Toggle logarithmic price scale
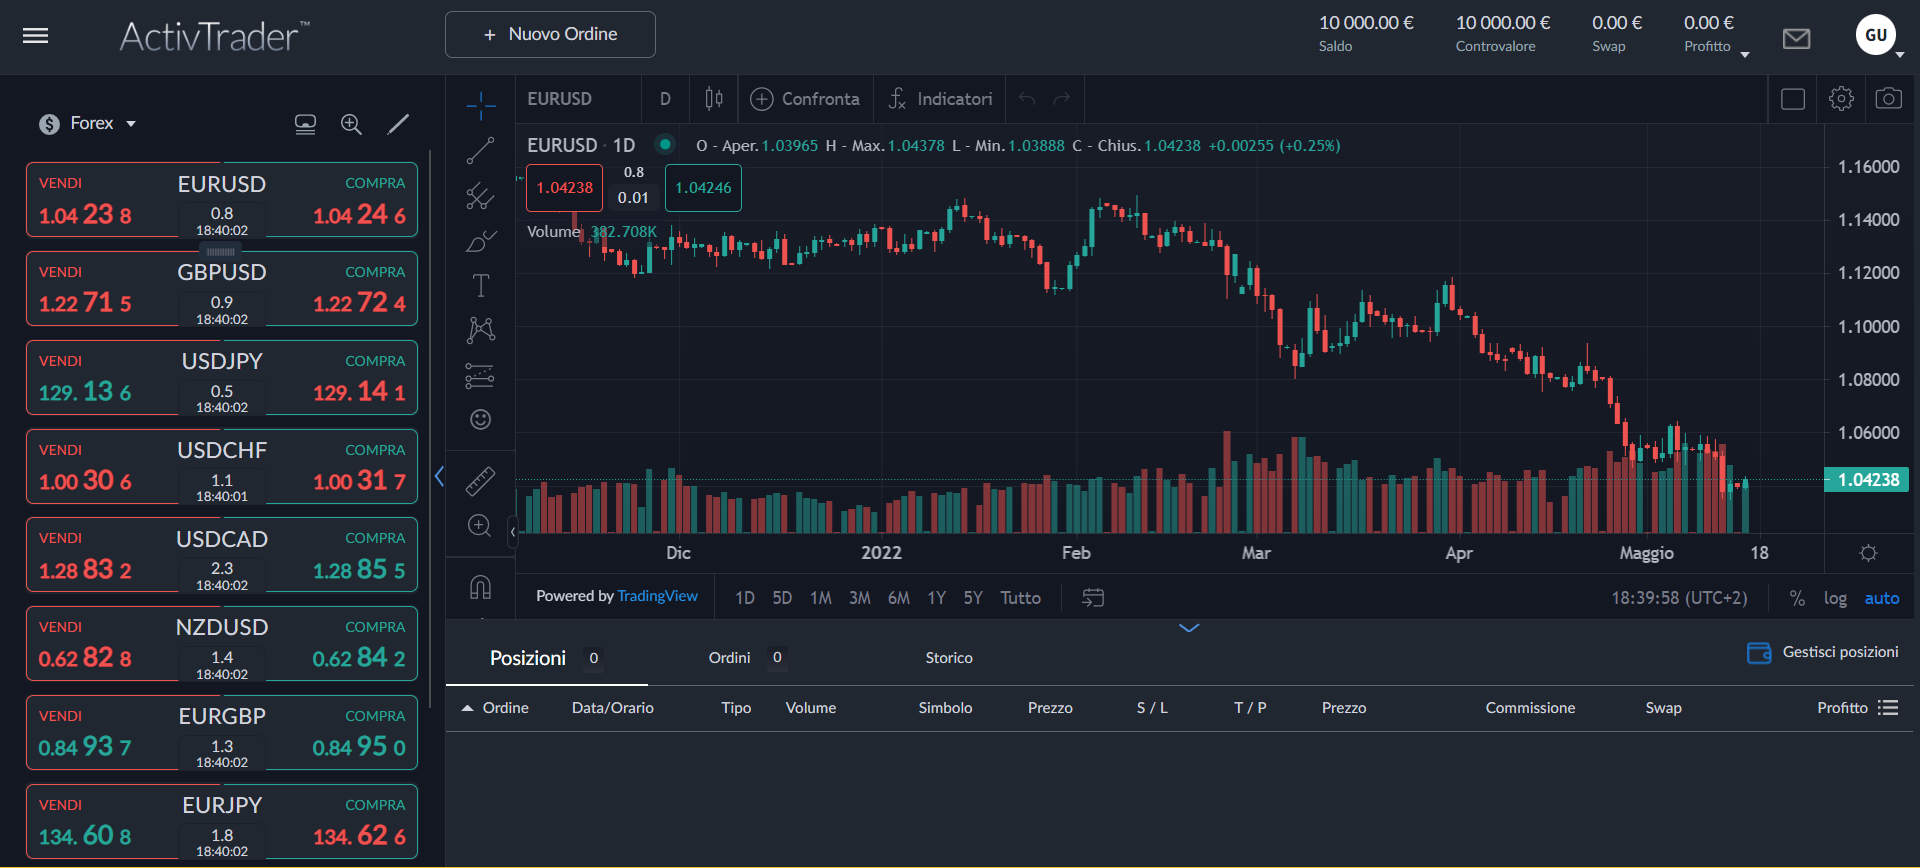The width and height of the screenshot is (1920, 868). (1835, 598)
